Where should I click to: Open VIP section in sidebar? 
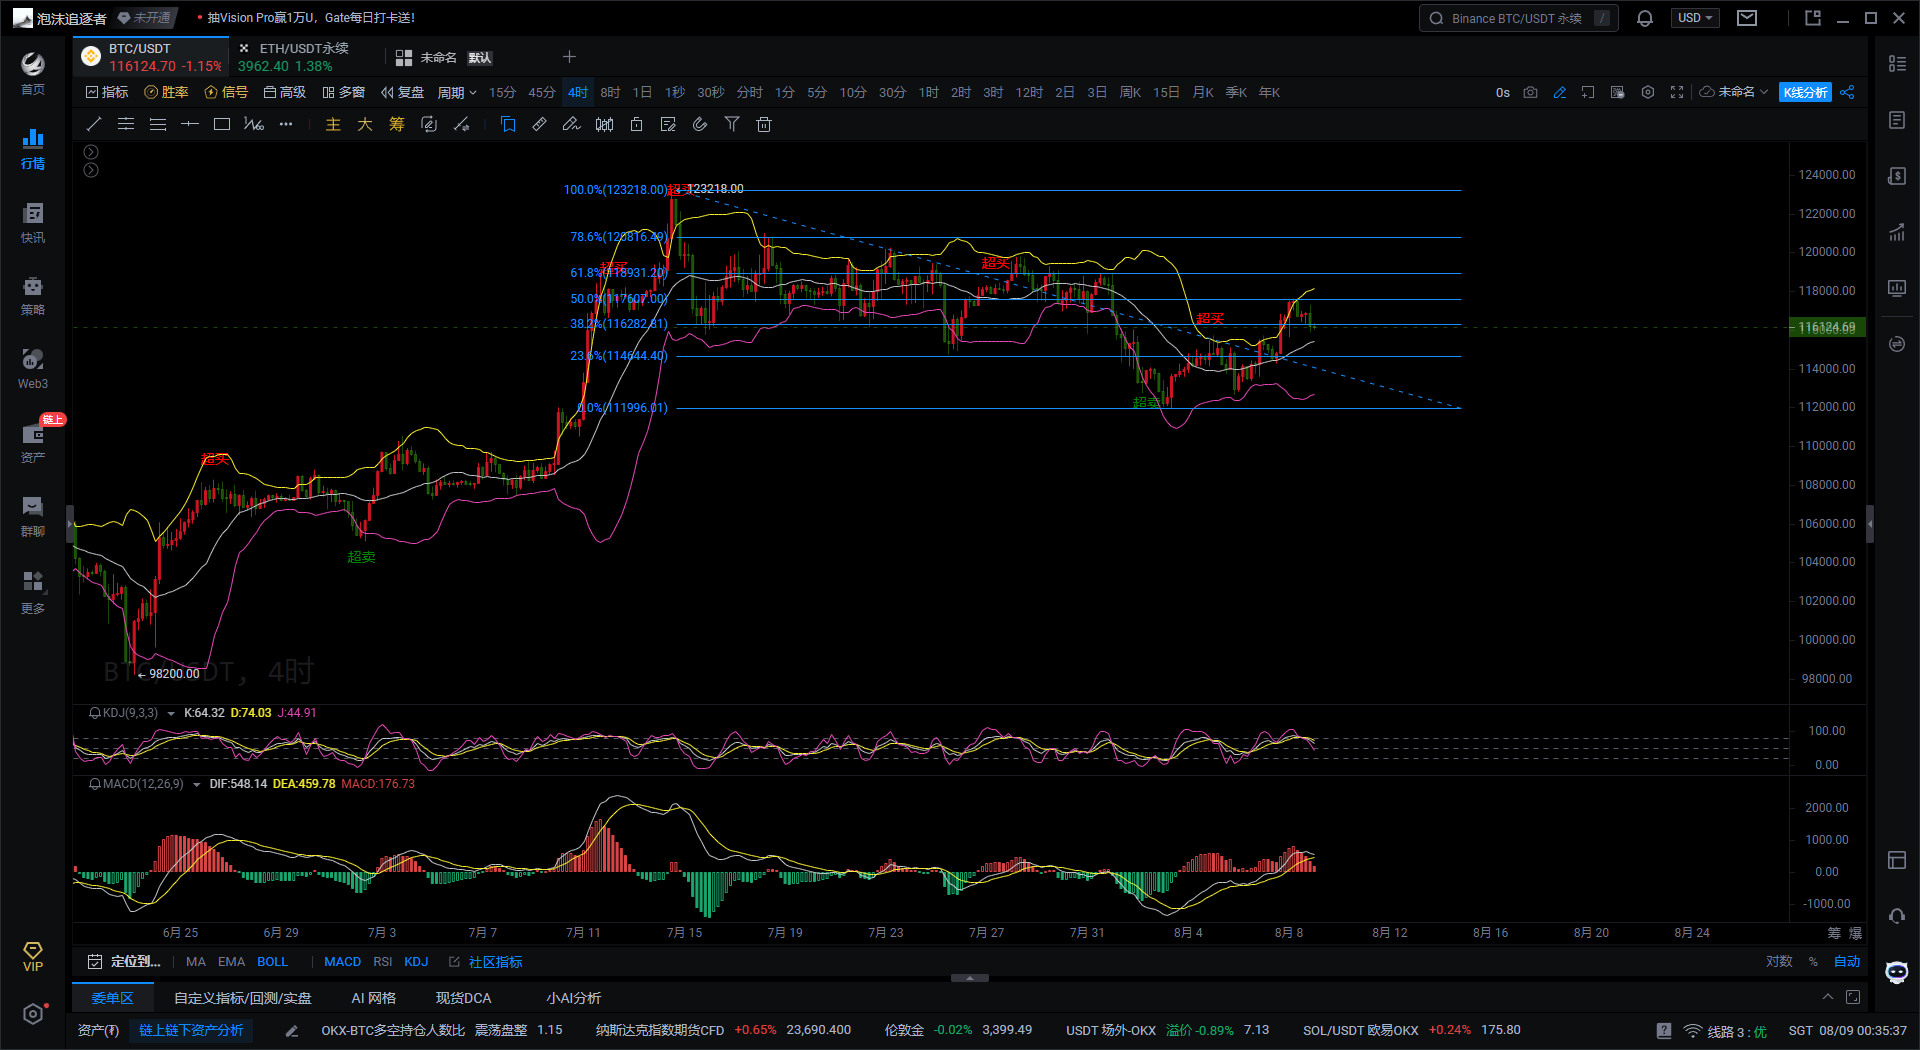33,956
